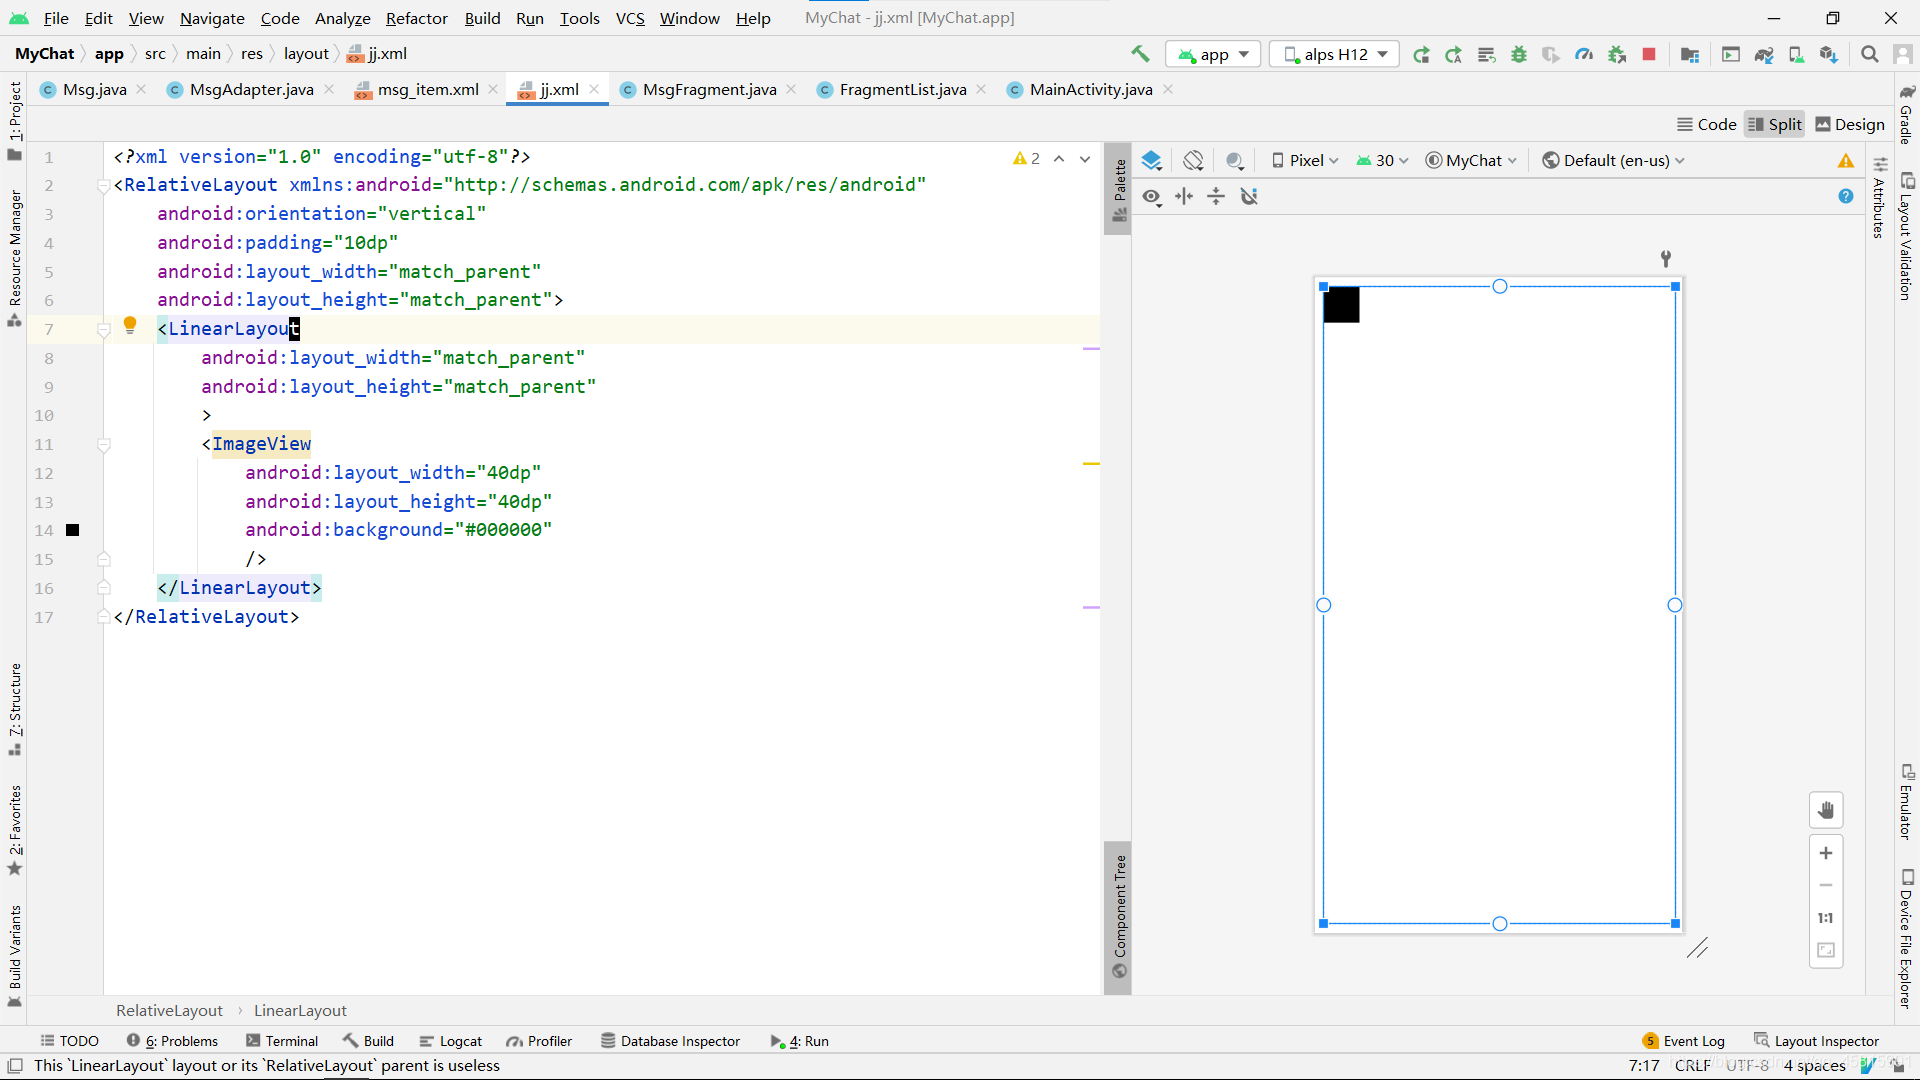Click the Apply Code Changes icon

point(1487,54)
